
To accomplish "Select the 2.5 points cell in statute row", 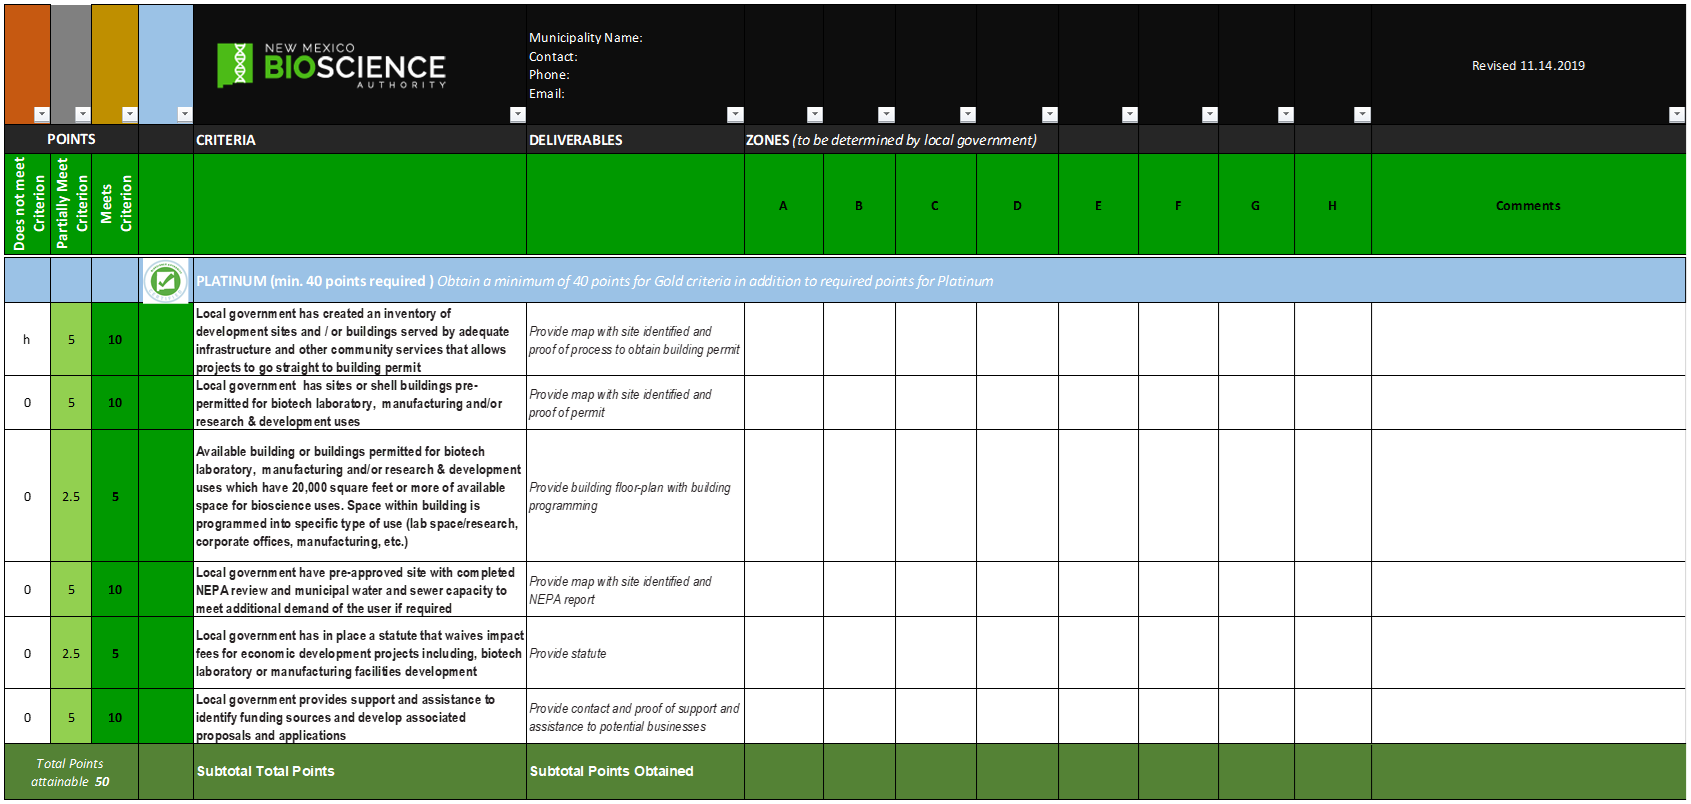I will tap(71, 653).
